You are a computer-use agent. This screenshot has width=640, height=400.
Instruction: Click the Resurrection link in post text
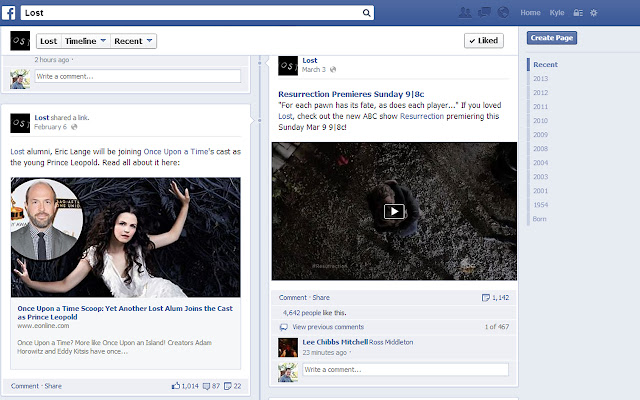[x=422, y=116]
